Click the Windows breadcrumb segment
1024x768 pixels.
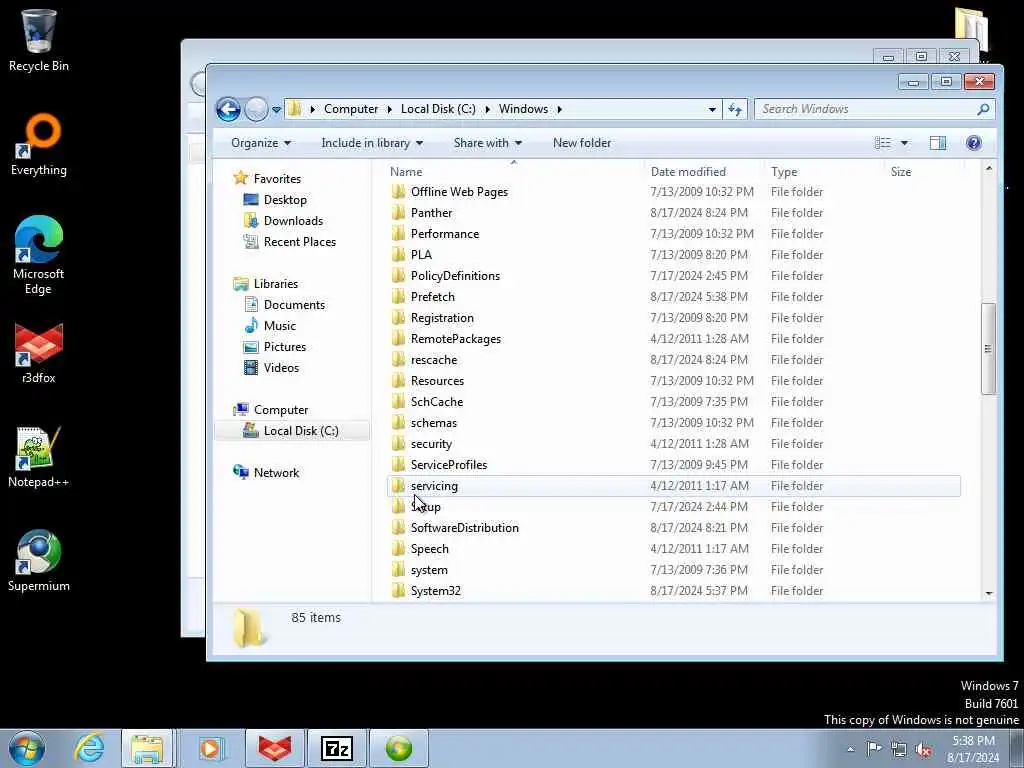pos(523,109)
